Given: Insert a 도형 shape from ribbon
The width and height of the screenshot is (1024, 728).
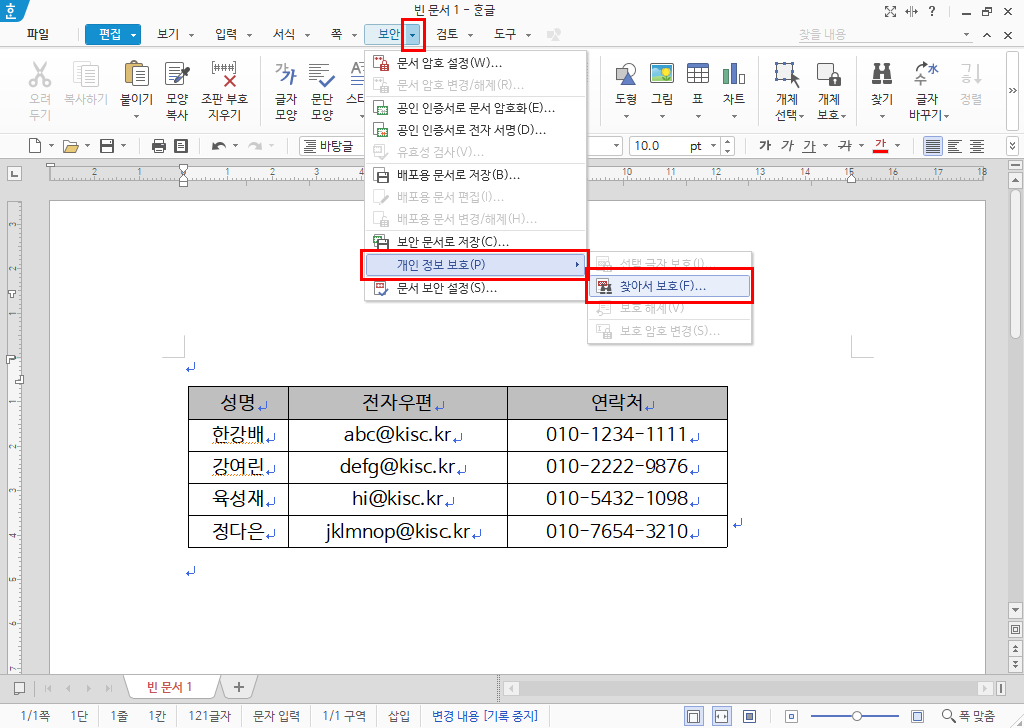Looking at the screenshot, I should coord(626,74).
